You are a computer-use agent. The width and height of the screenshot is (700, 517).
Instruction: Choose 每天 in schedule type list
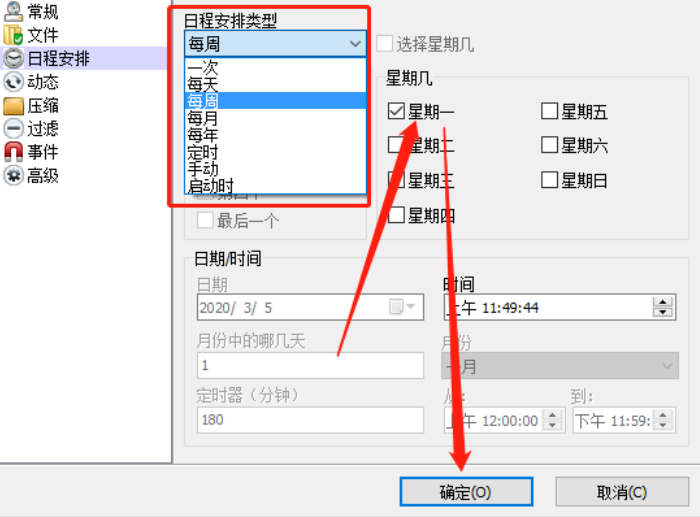point(275,84)
